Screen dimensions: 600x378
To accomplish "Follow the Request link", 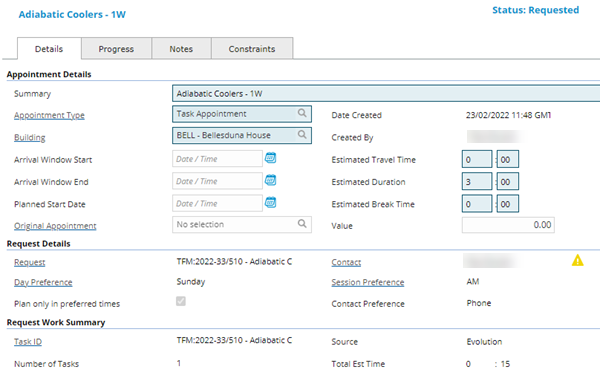I will pos(29,262).
